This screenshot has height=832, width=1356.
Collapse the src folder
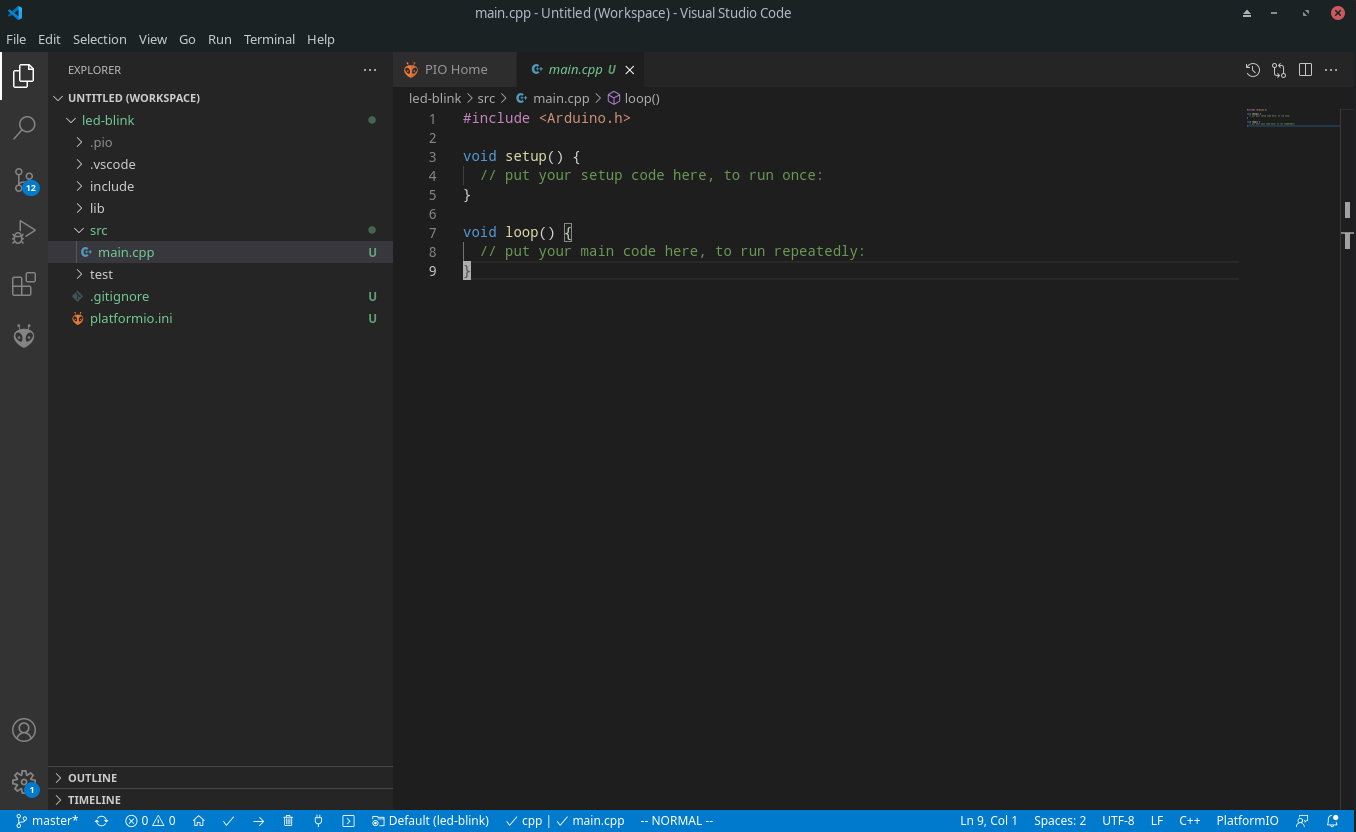(x=220, y=230)
